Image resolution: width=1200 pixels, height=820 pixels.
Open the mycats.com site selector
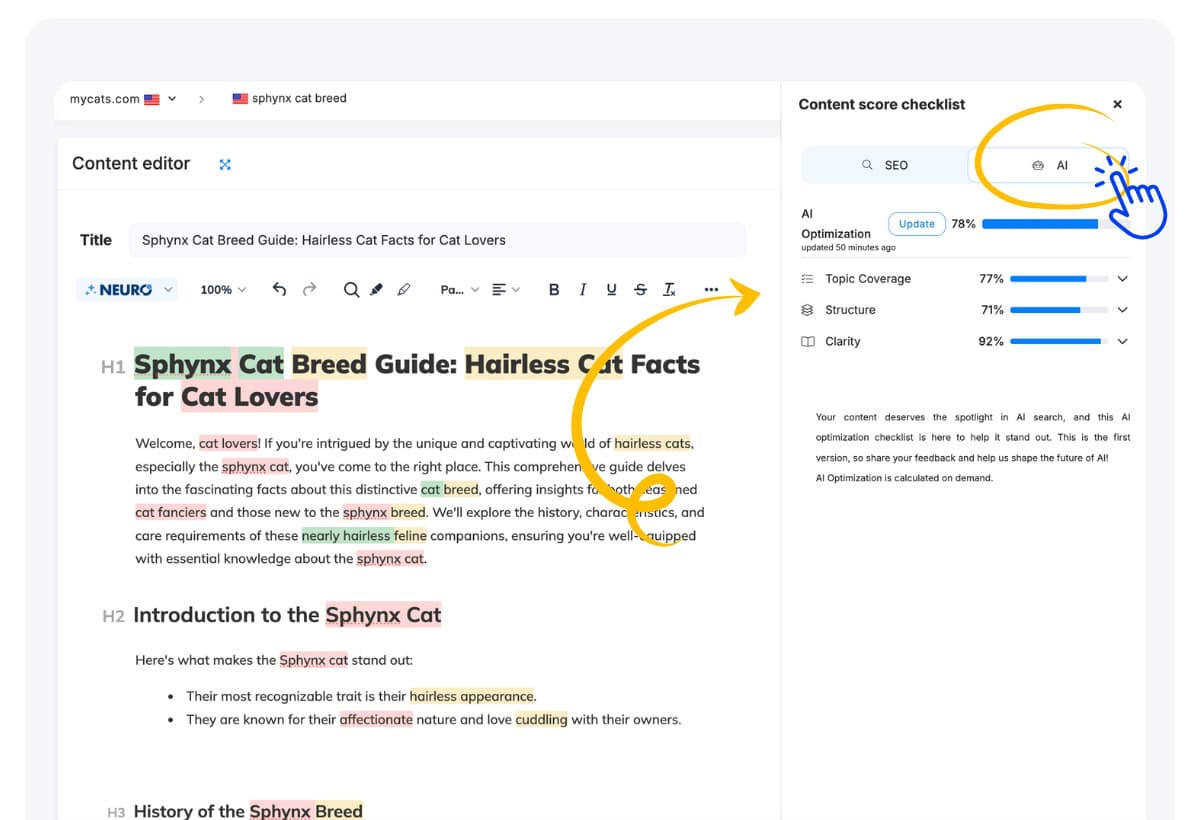pos(120,98)
